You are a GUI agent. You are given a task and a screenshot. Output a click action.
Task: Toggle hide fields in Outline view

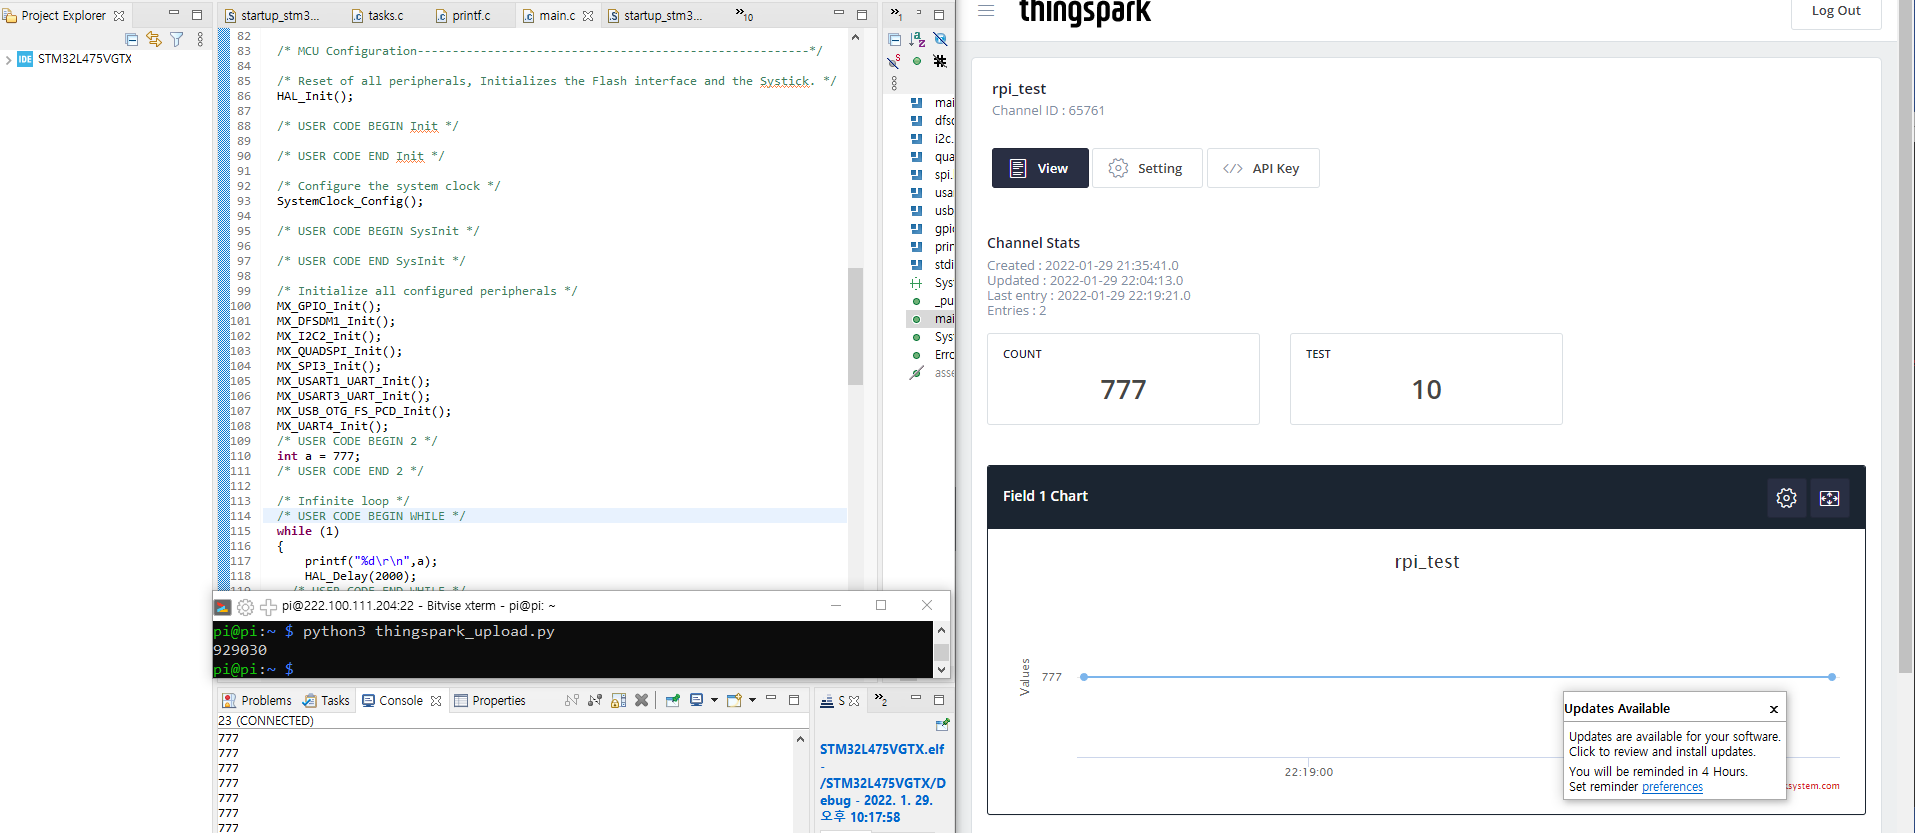coord(940,39)
